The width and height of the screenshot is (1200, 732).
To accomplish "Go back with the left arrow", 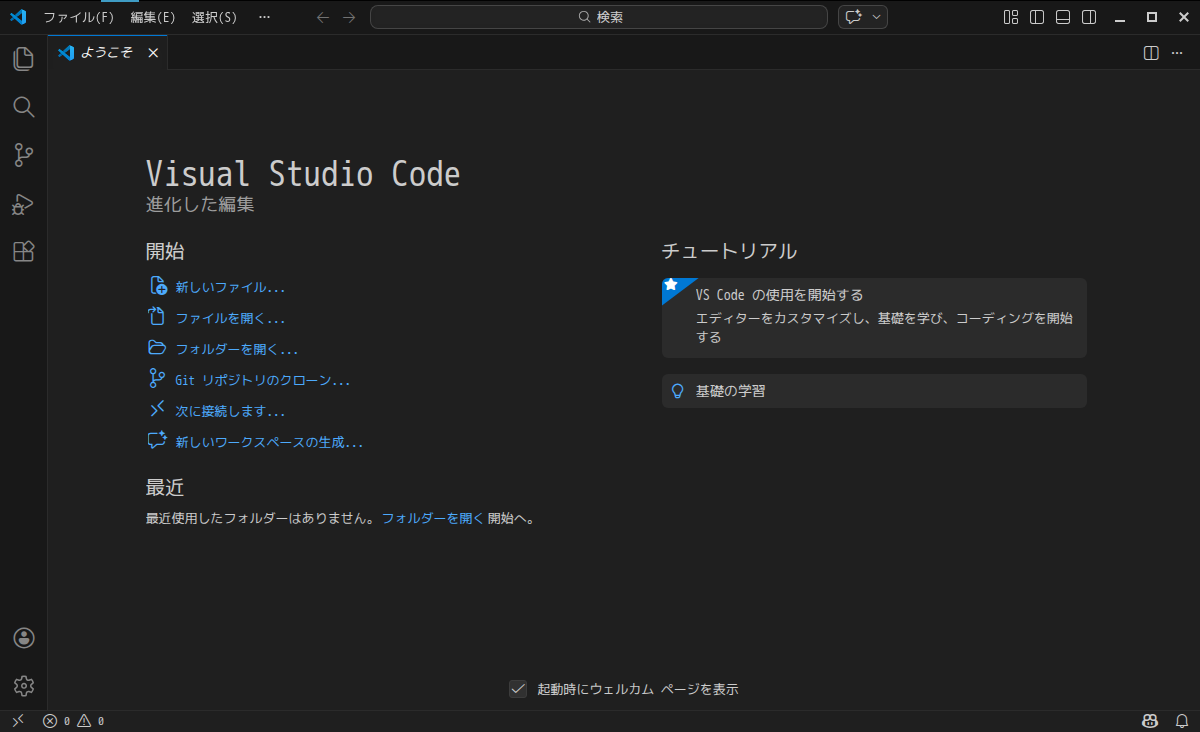I will (x=322, y=17).
